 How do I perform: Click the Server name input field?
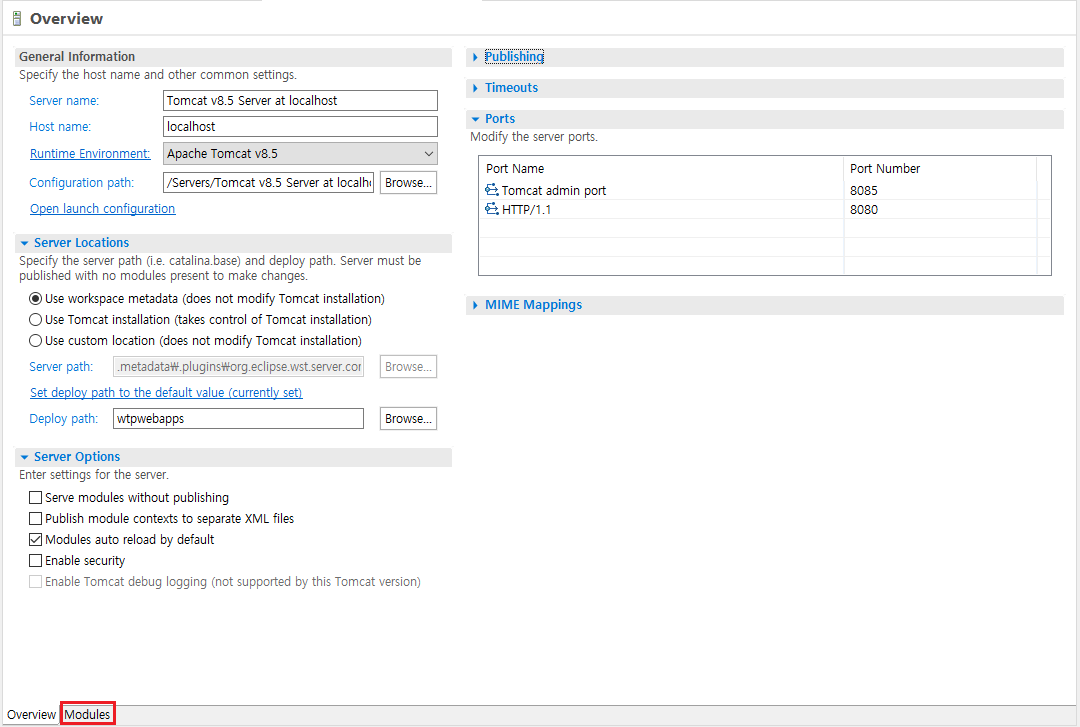click(300, 101)
